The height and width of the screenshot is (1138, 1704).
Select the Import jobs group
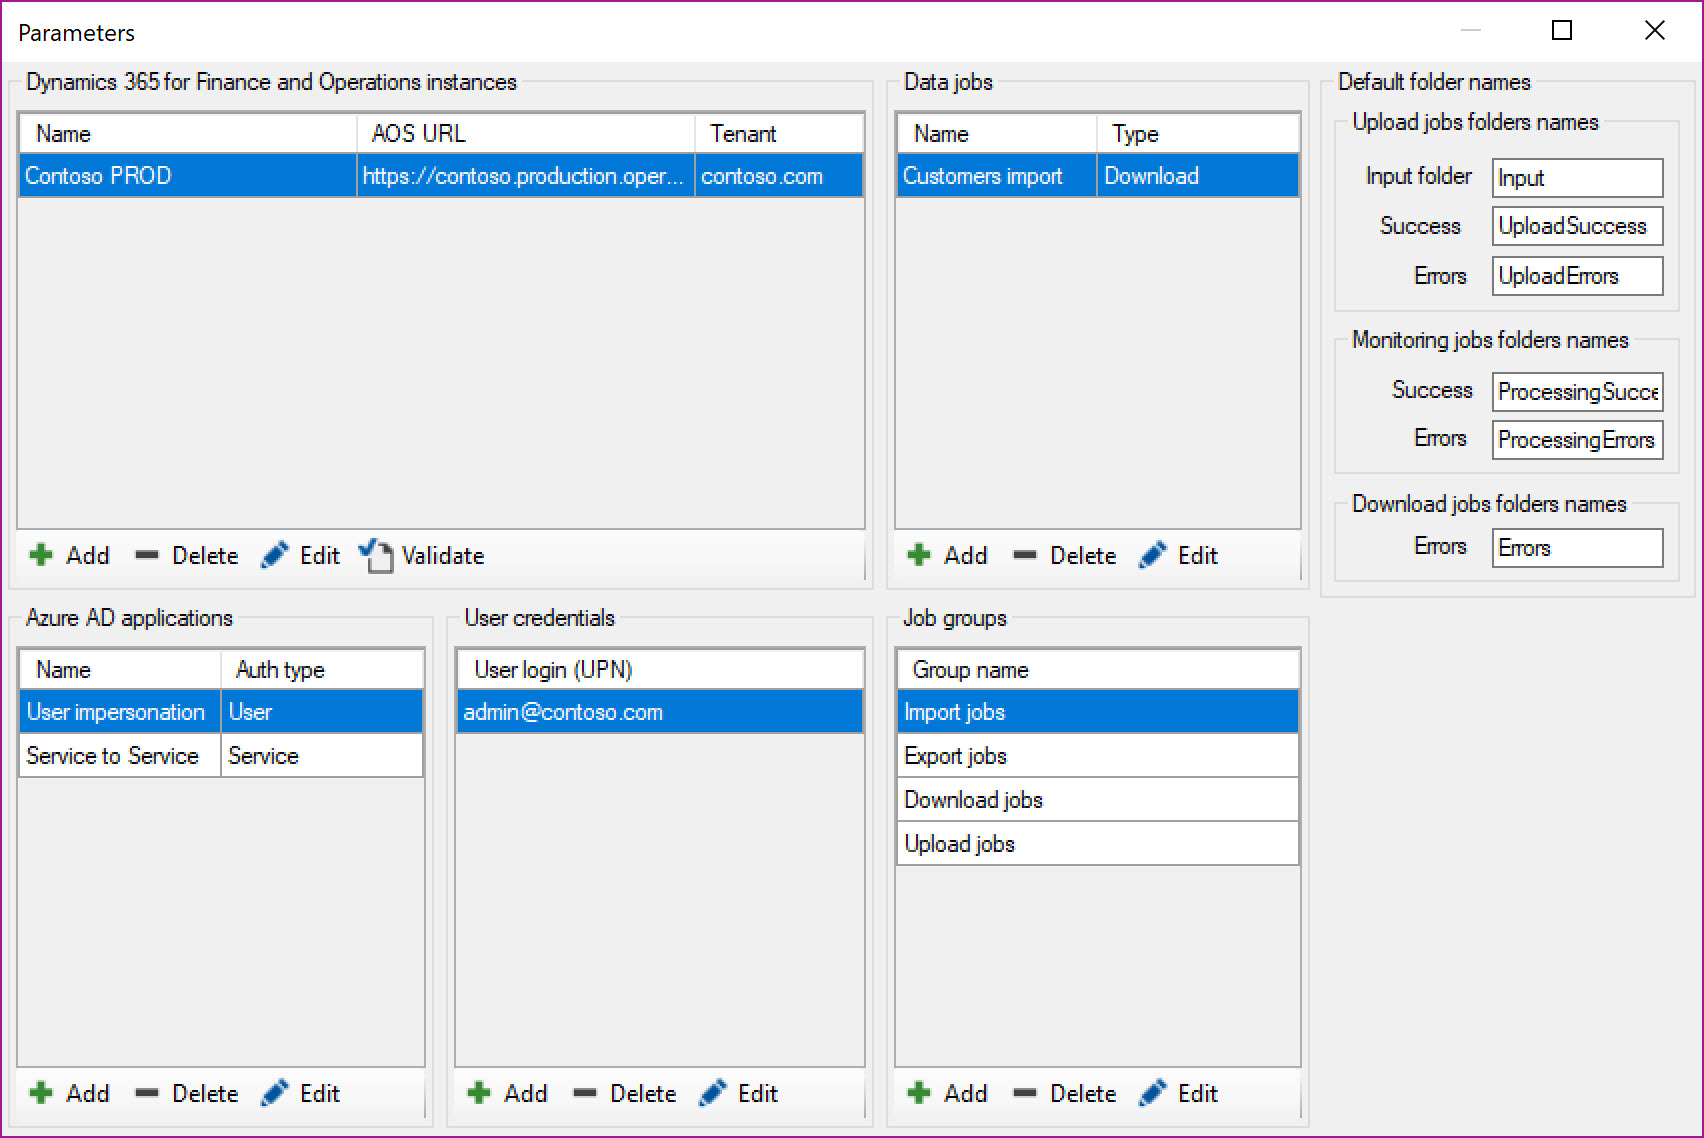pos(1098,712)
